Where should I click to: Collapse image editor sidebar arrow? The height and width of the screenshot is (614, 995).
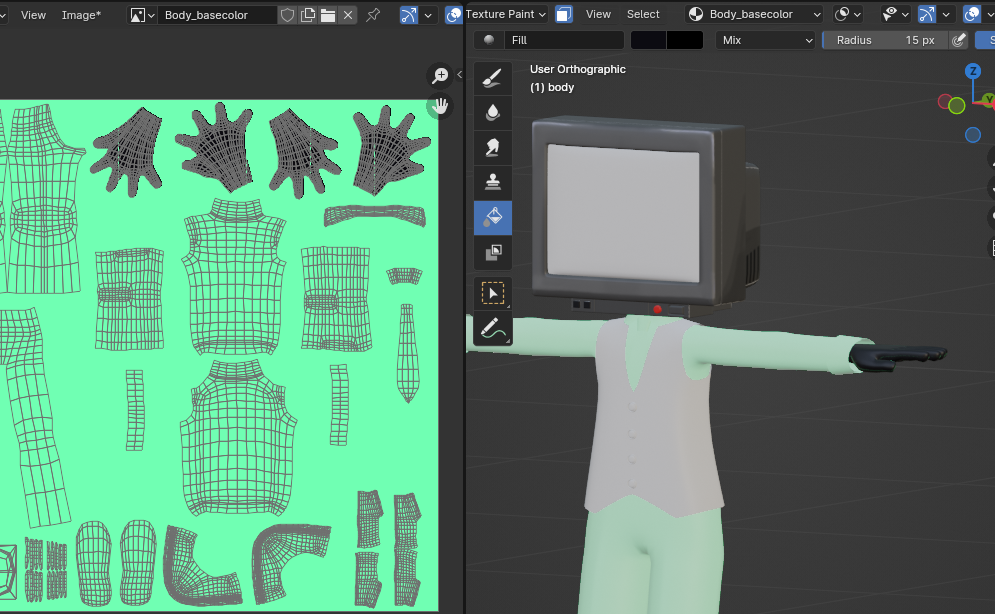[459, 74]
